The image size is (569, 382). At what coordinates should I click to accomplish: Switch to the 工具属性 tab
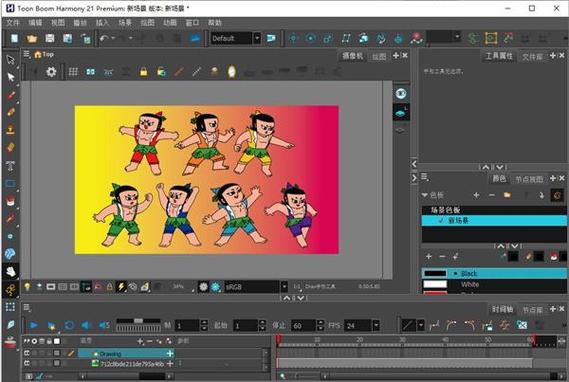pos(499,56)
